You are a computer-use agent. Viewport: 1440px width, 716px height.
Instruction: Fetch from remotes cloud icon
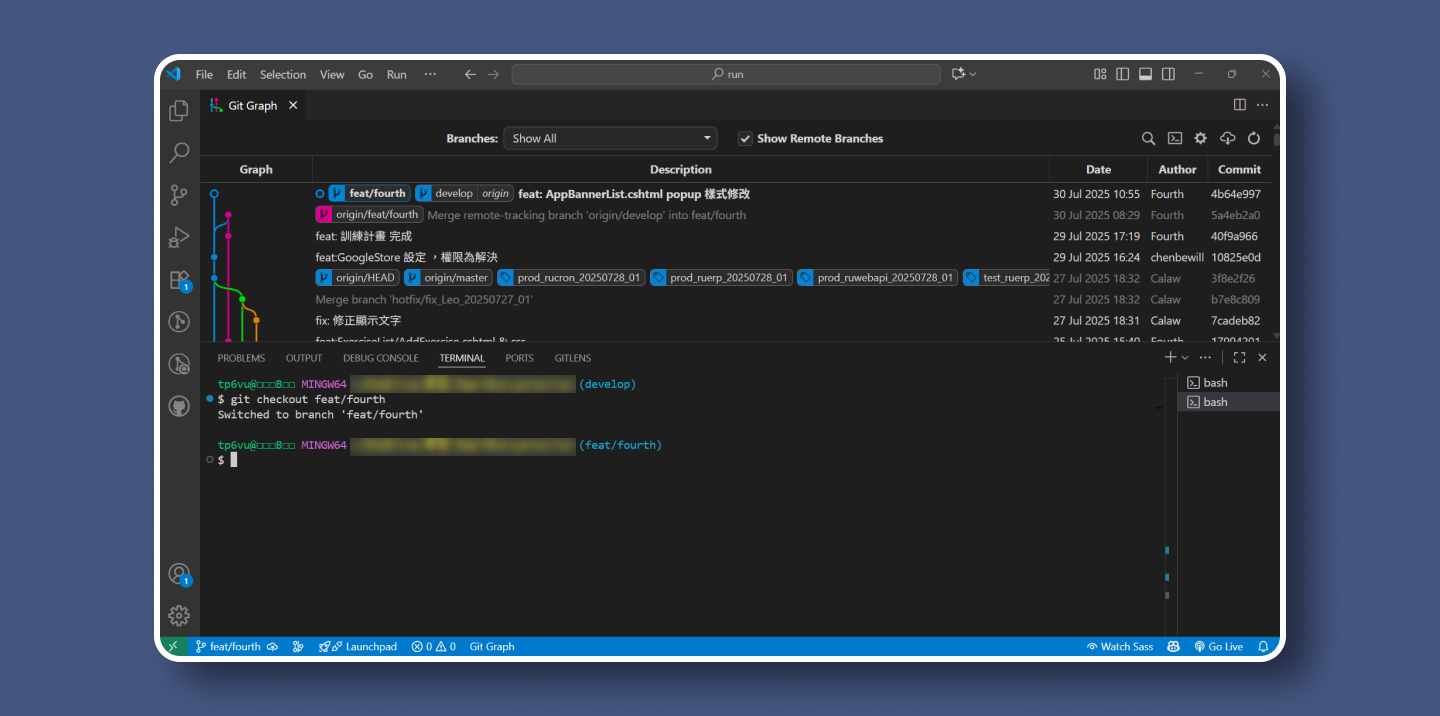(1228, 139)
